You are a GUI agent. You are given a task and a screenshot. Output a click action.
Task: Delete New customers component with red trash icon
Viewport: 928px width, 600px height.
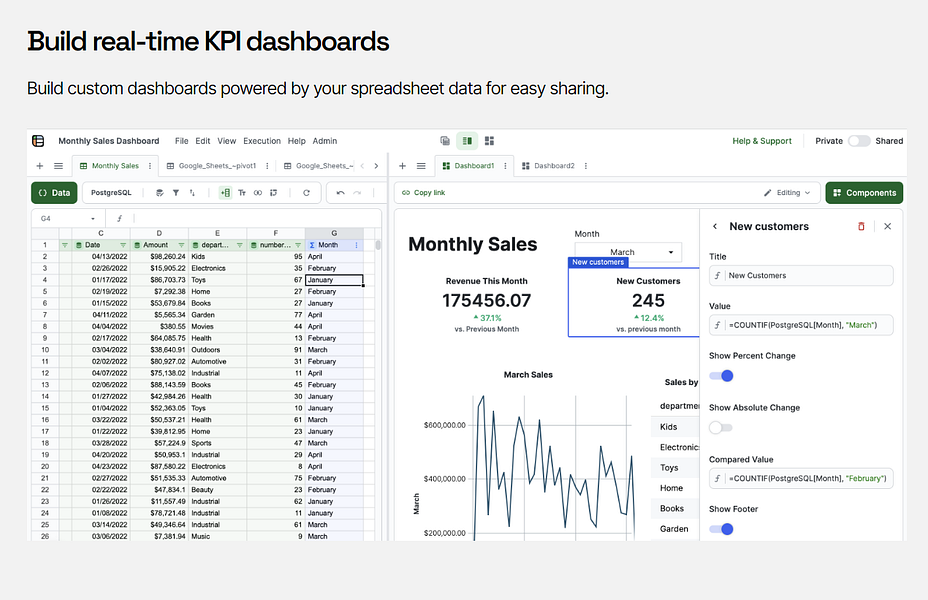click(861, 227)
